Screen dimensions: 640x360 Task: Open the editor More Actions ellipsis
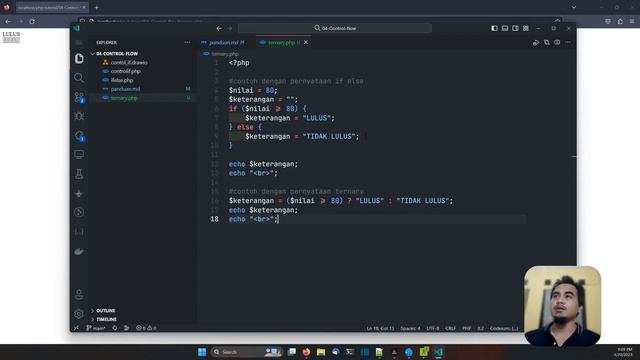(568, 42)
